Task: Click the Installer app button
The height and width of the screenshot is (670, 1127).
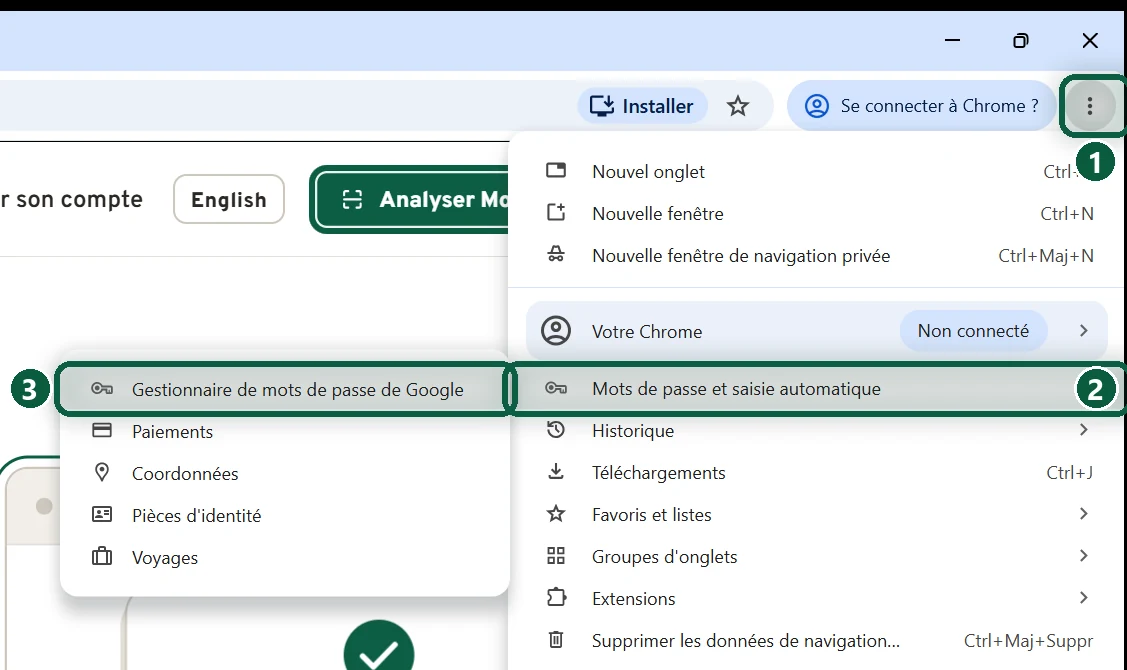Action: click(642, 106)
